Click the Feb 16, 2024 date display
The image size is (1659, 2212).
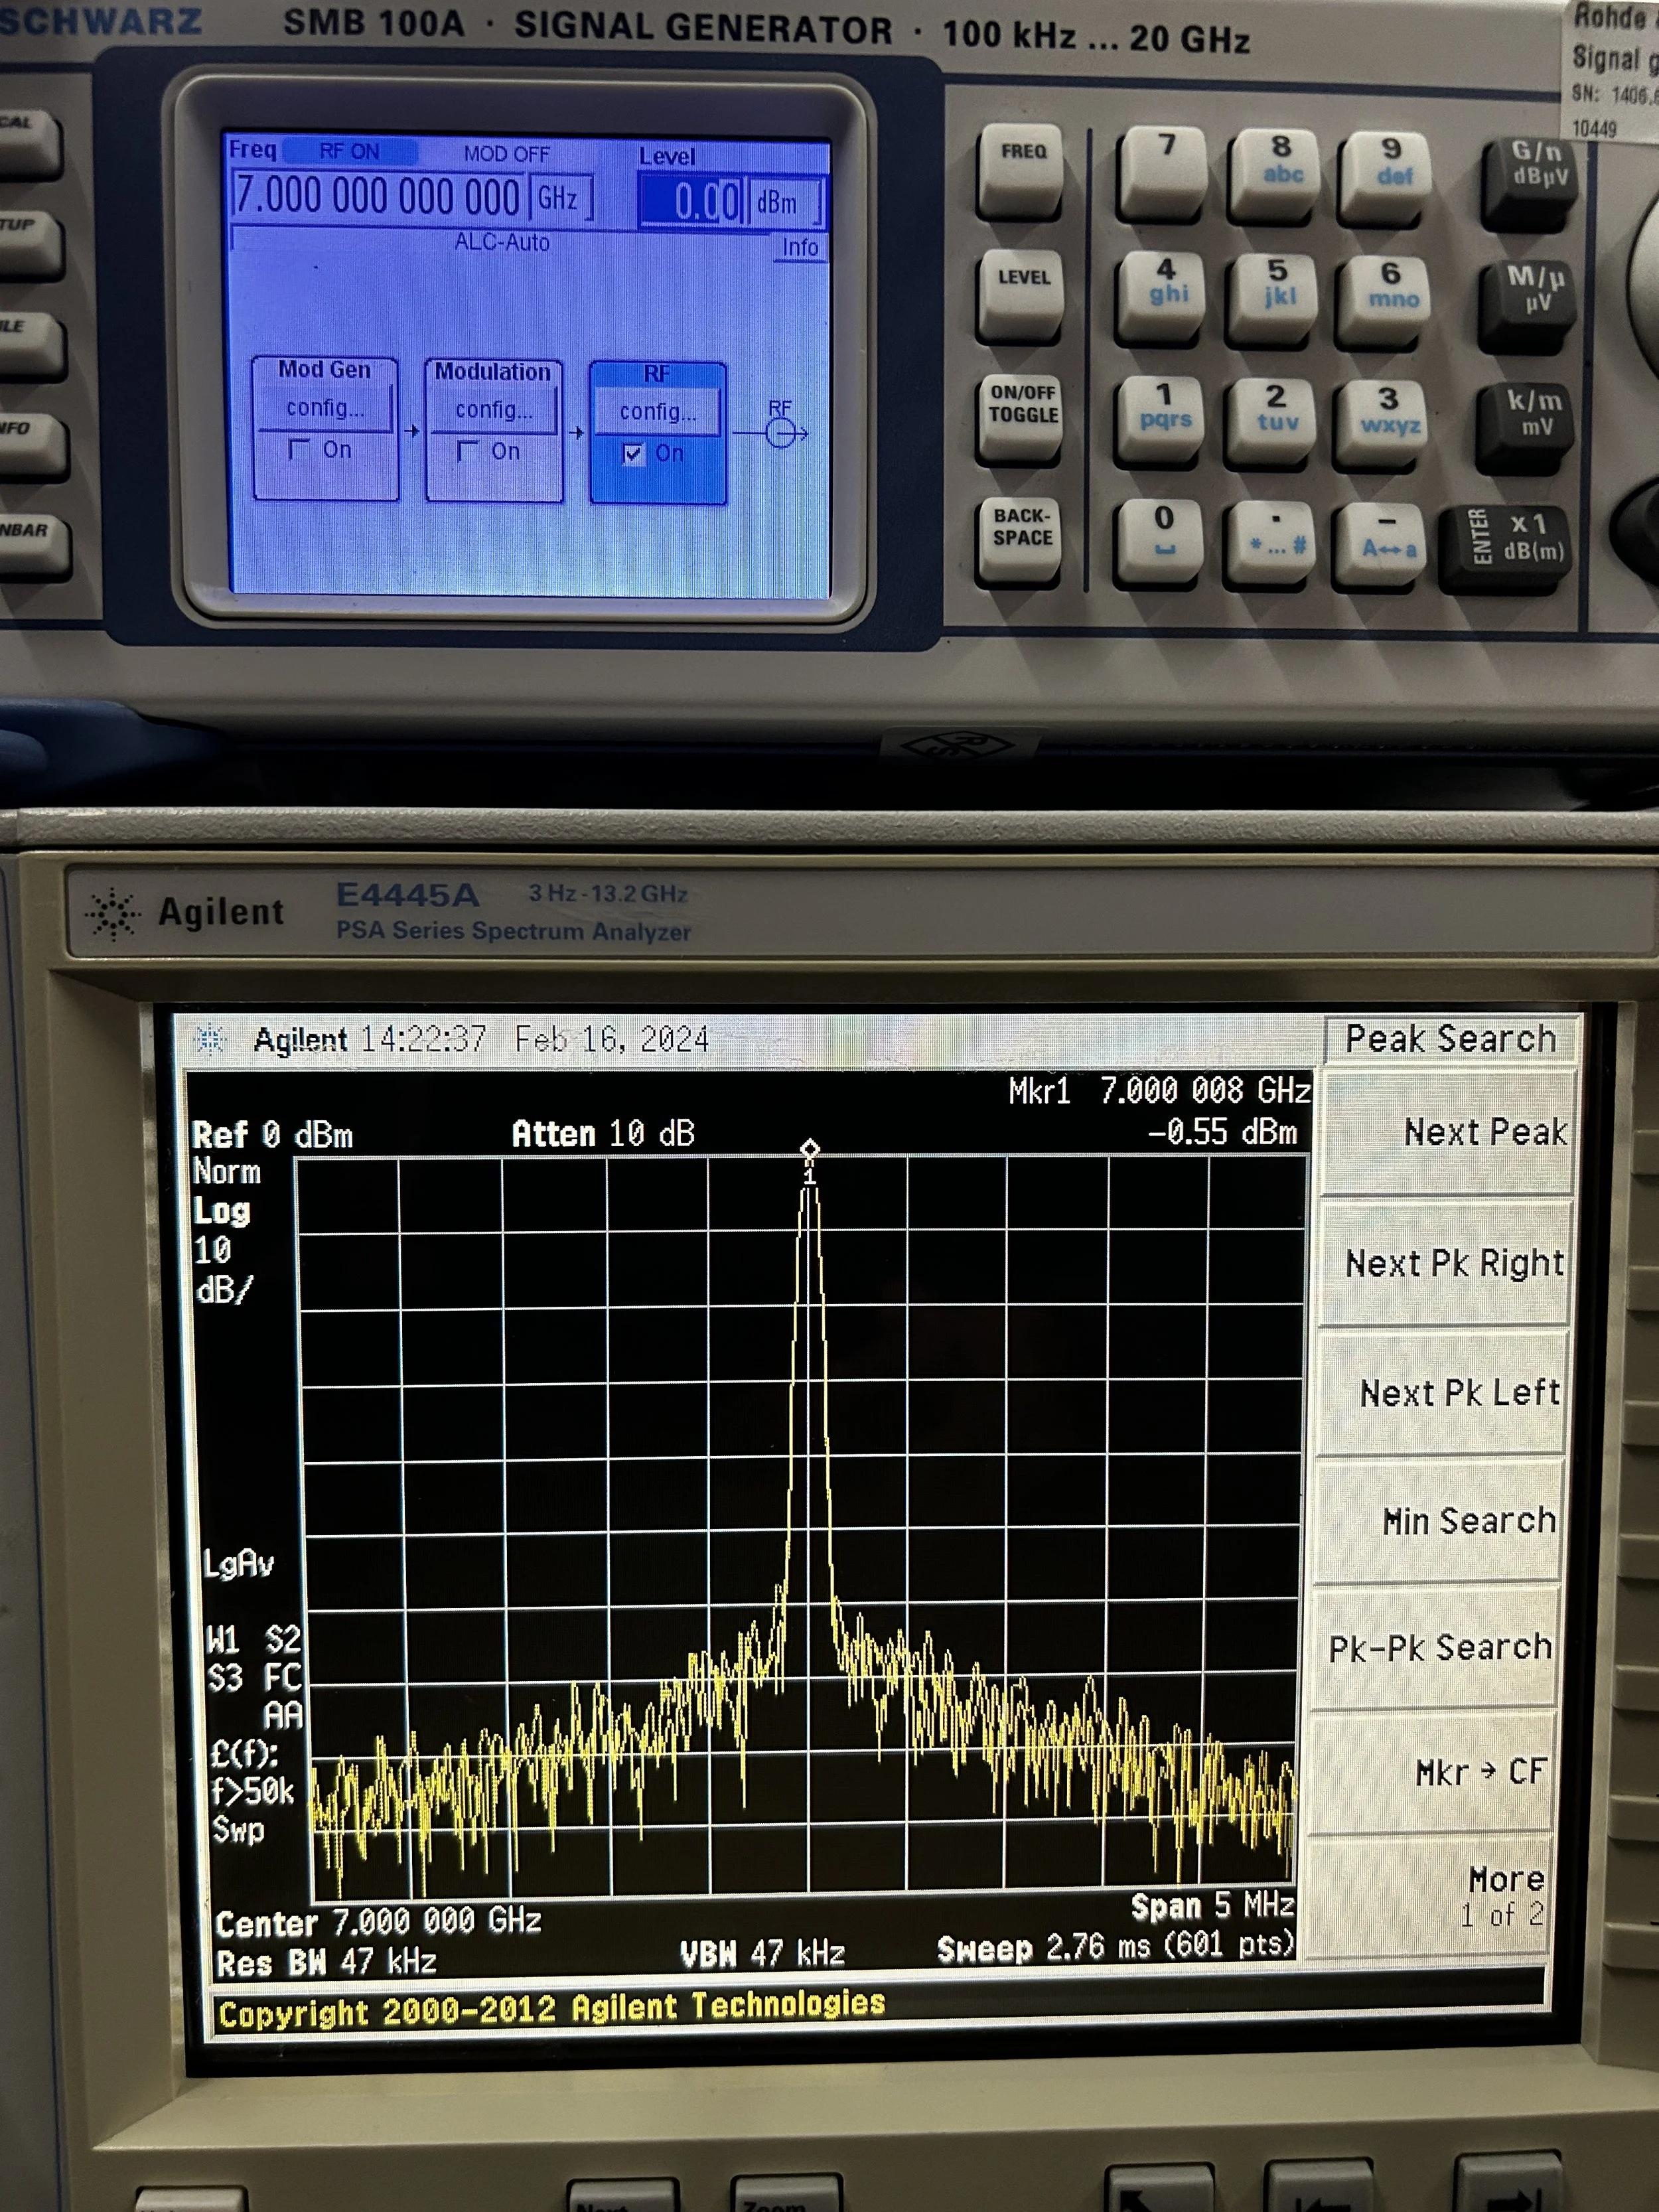[x=611, y=1039]
